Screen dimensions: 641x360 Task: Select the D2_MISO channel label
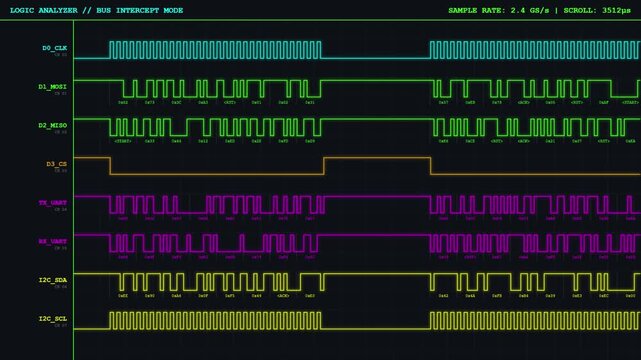pos(52,125)
